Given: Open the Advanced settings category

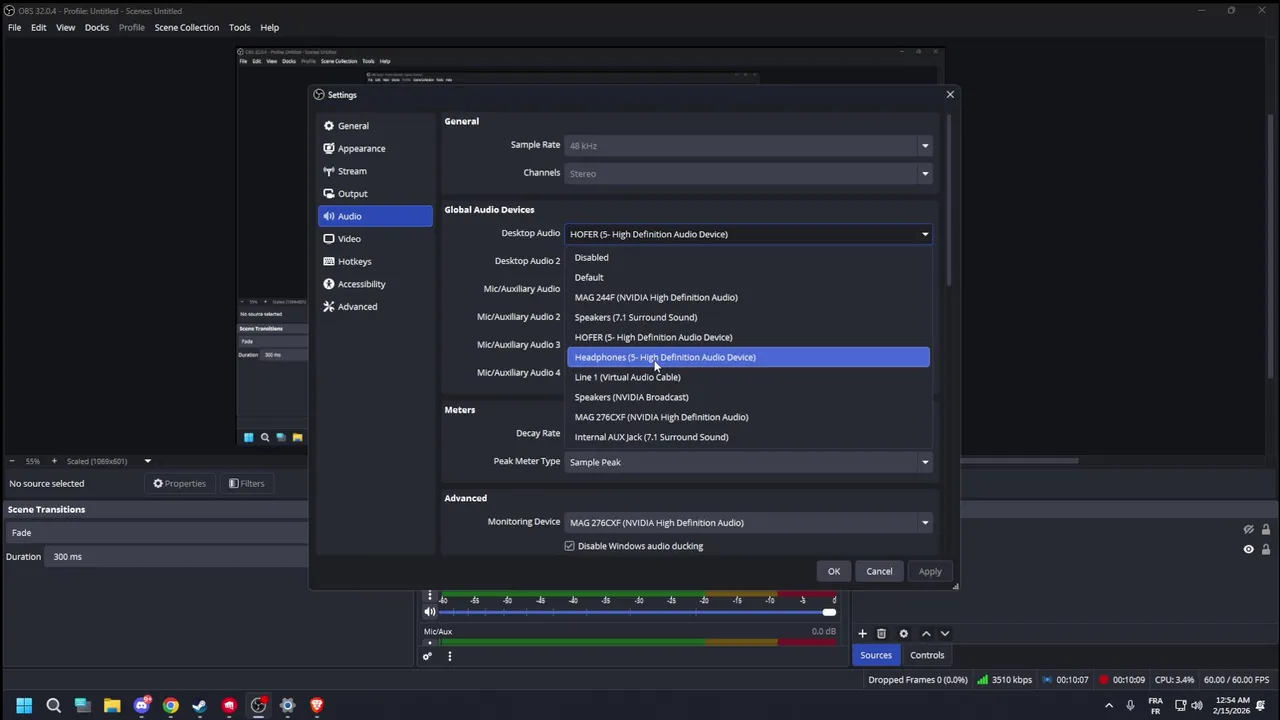Looking at the screenshot, I should point(375,307).
